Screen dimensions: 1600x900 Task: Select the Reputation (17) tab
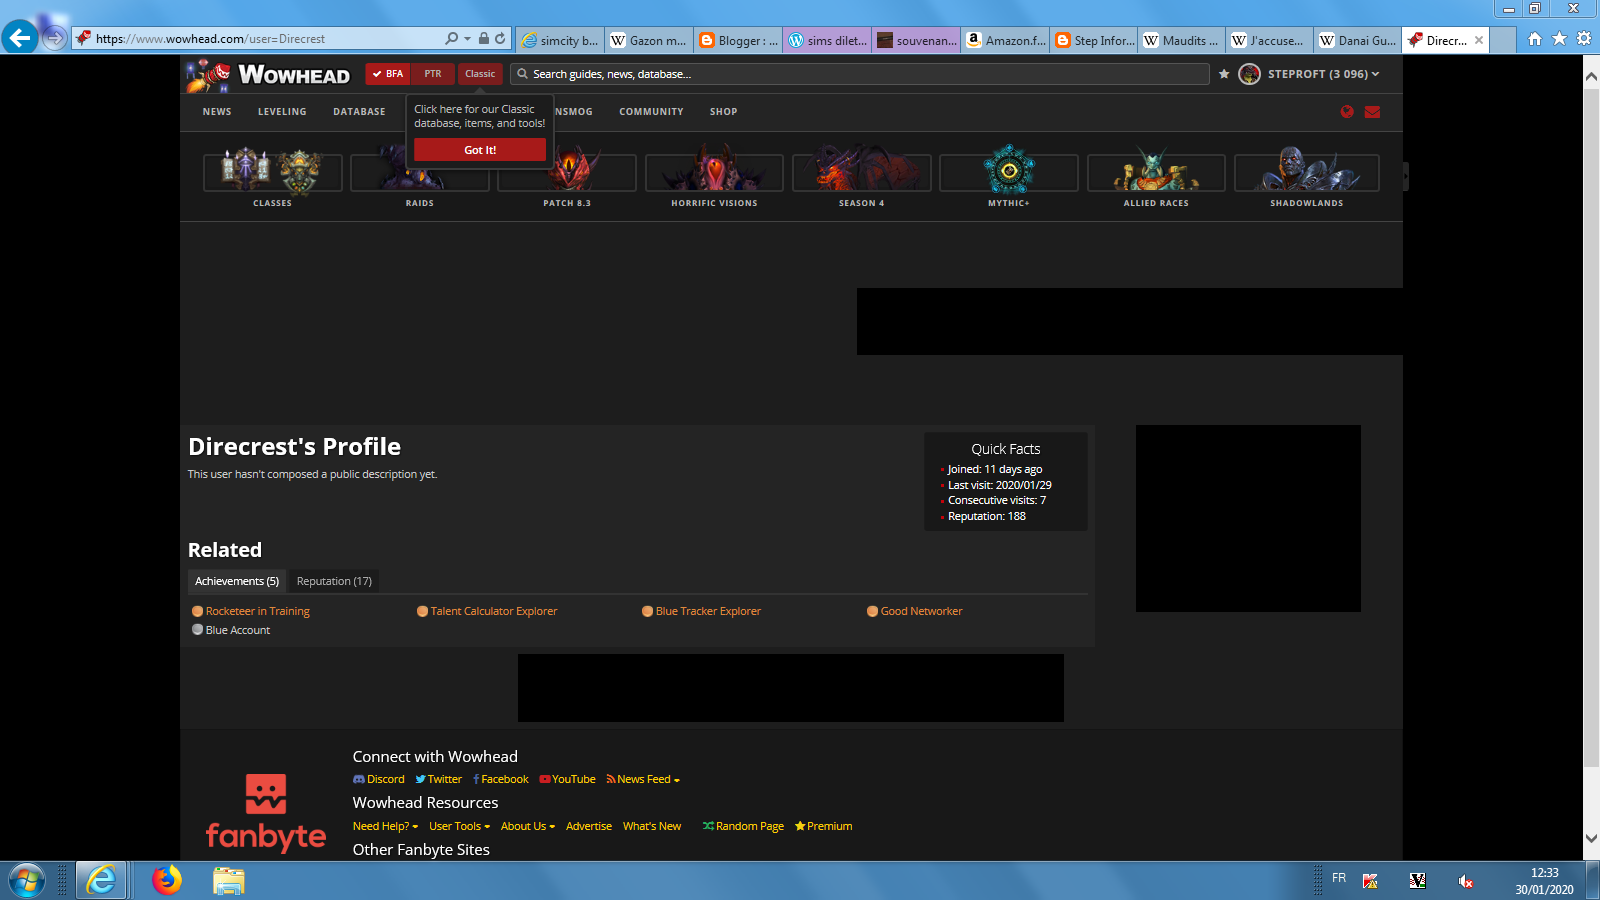[x=334, y=581]
